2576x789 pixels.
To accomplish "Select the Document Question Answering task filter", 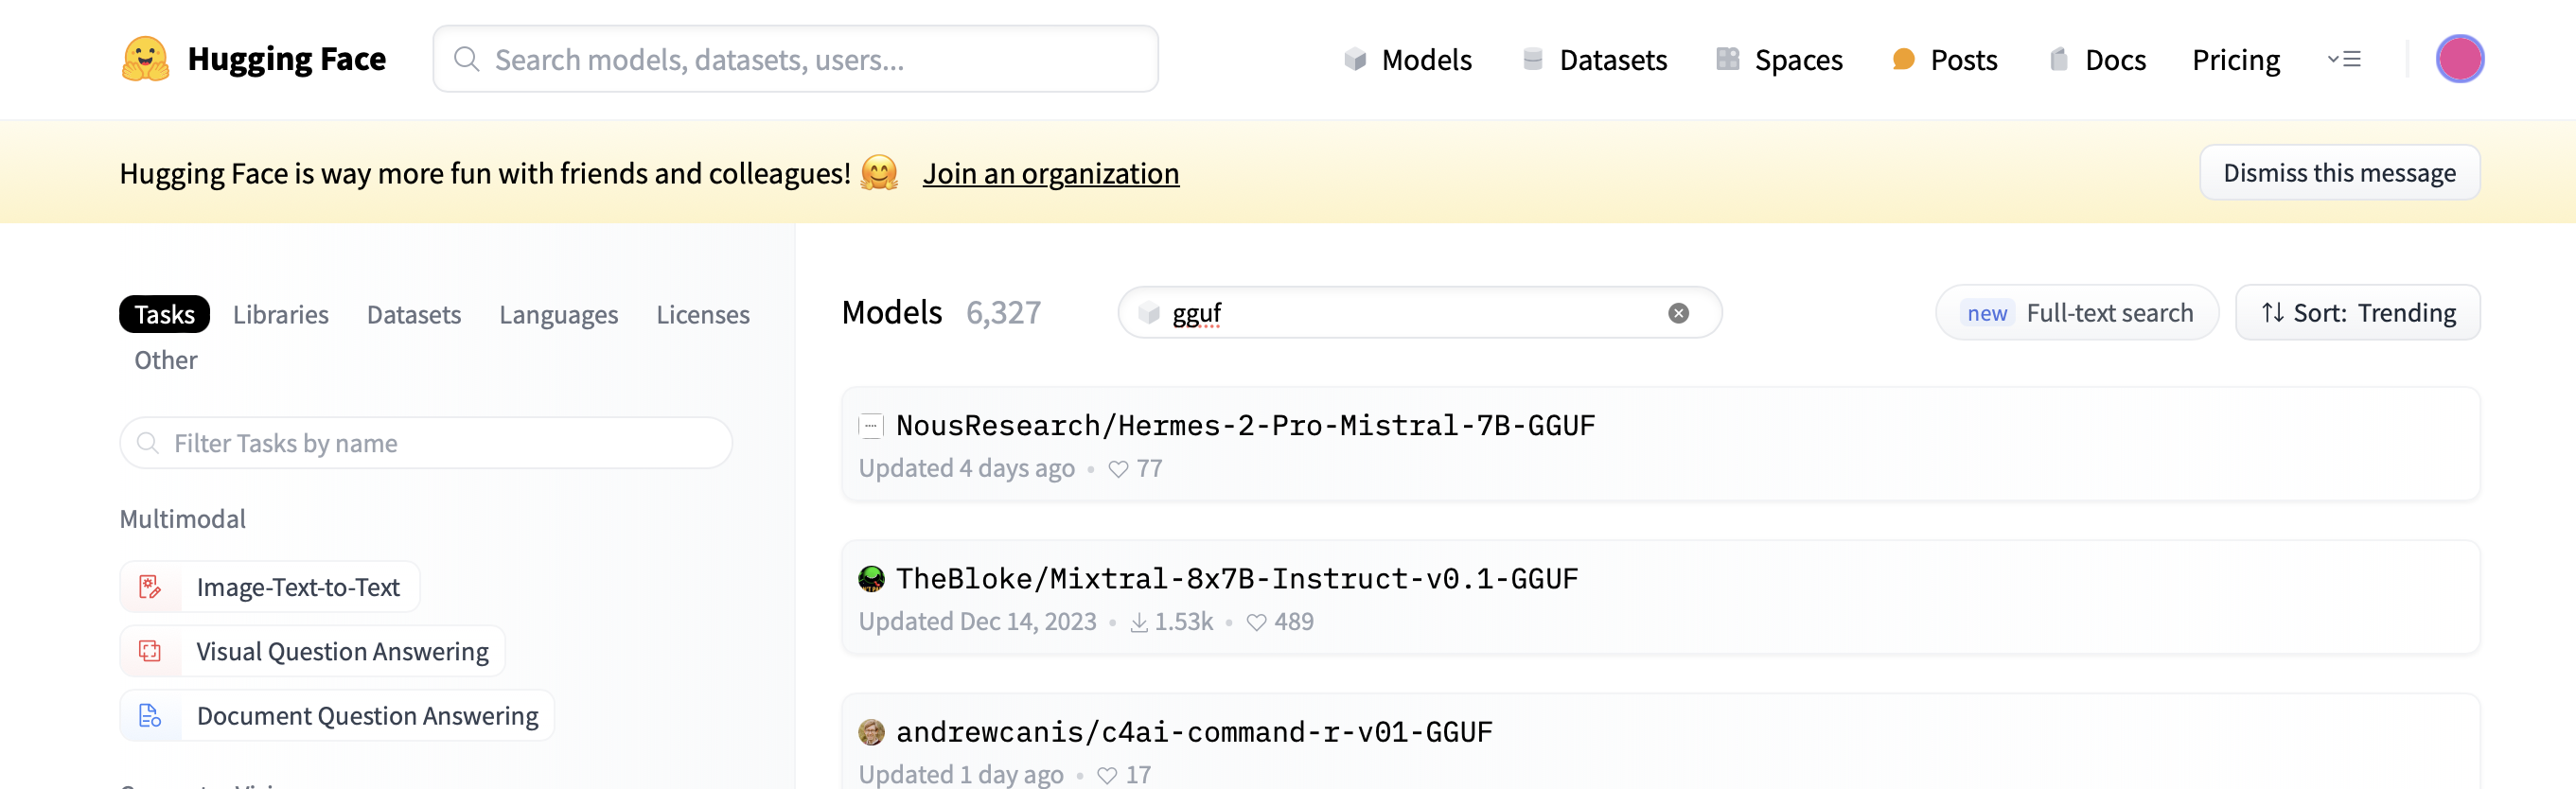I will [x=337, y=715].
